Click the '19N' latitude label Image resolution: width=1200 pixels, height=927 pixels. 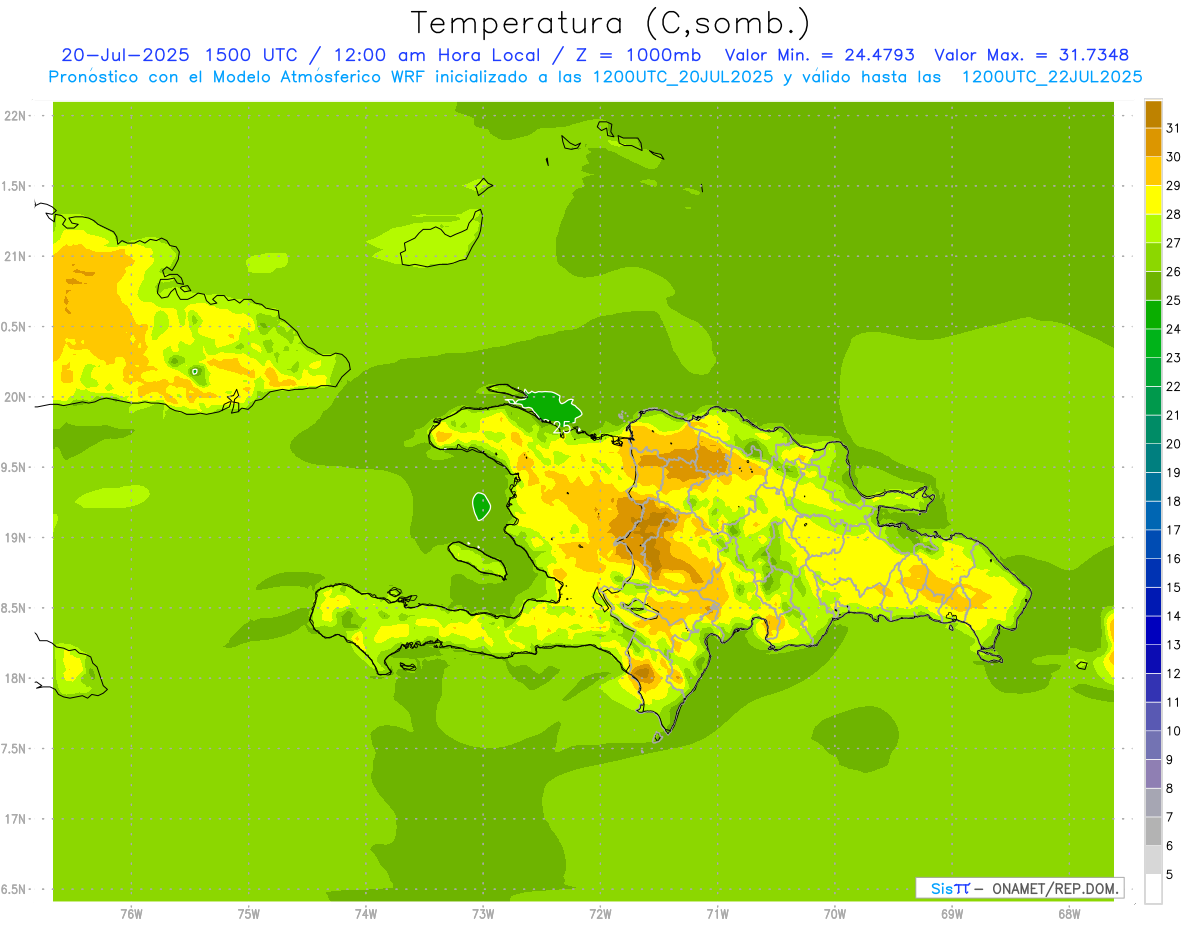coord(16,538)
